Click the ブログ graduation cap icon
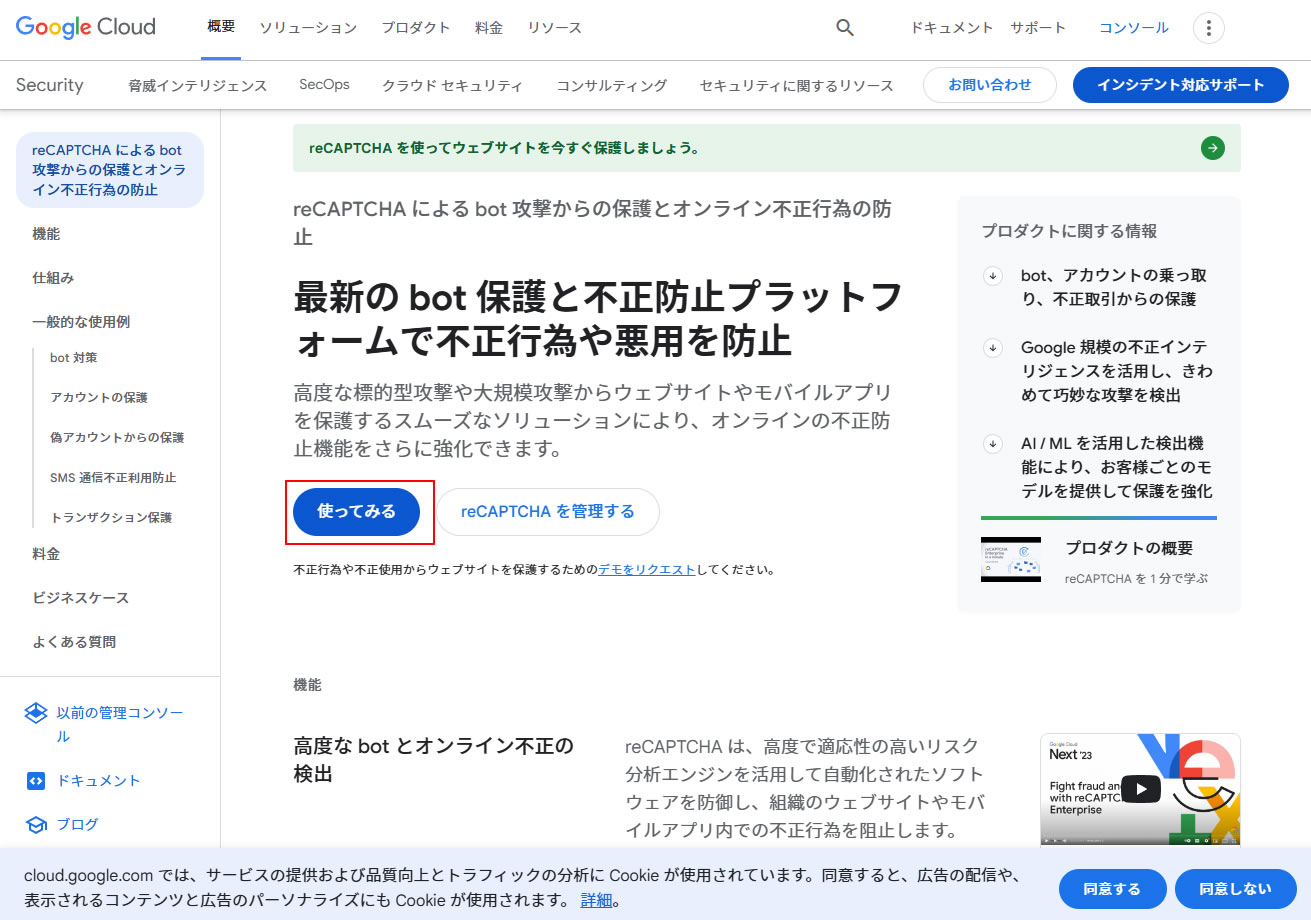 (36, 825)
